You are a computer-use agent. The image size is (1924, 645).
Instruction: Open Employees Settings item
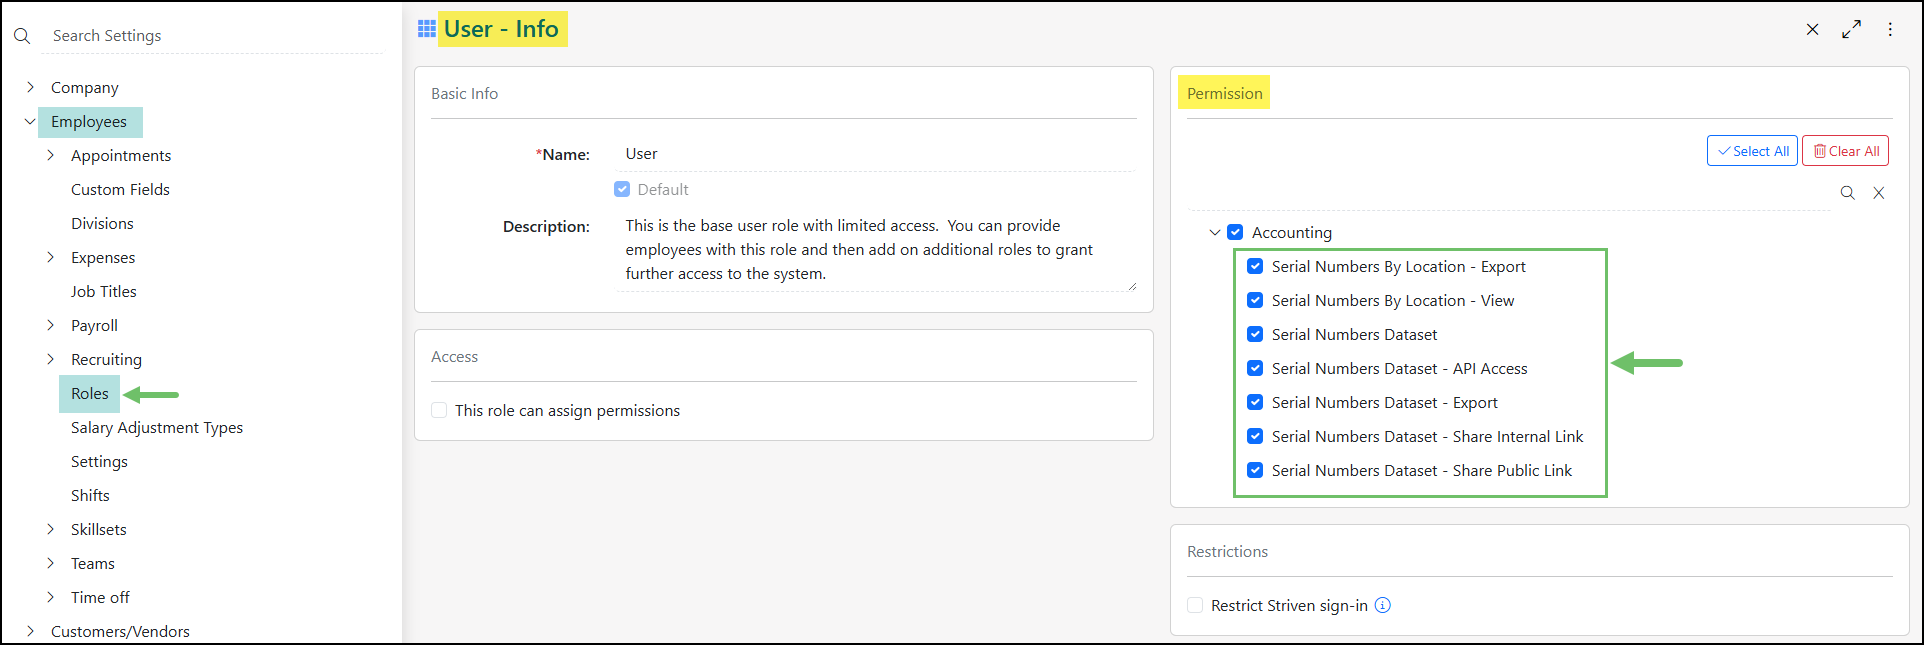click(99, 461)
